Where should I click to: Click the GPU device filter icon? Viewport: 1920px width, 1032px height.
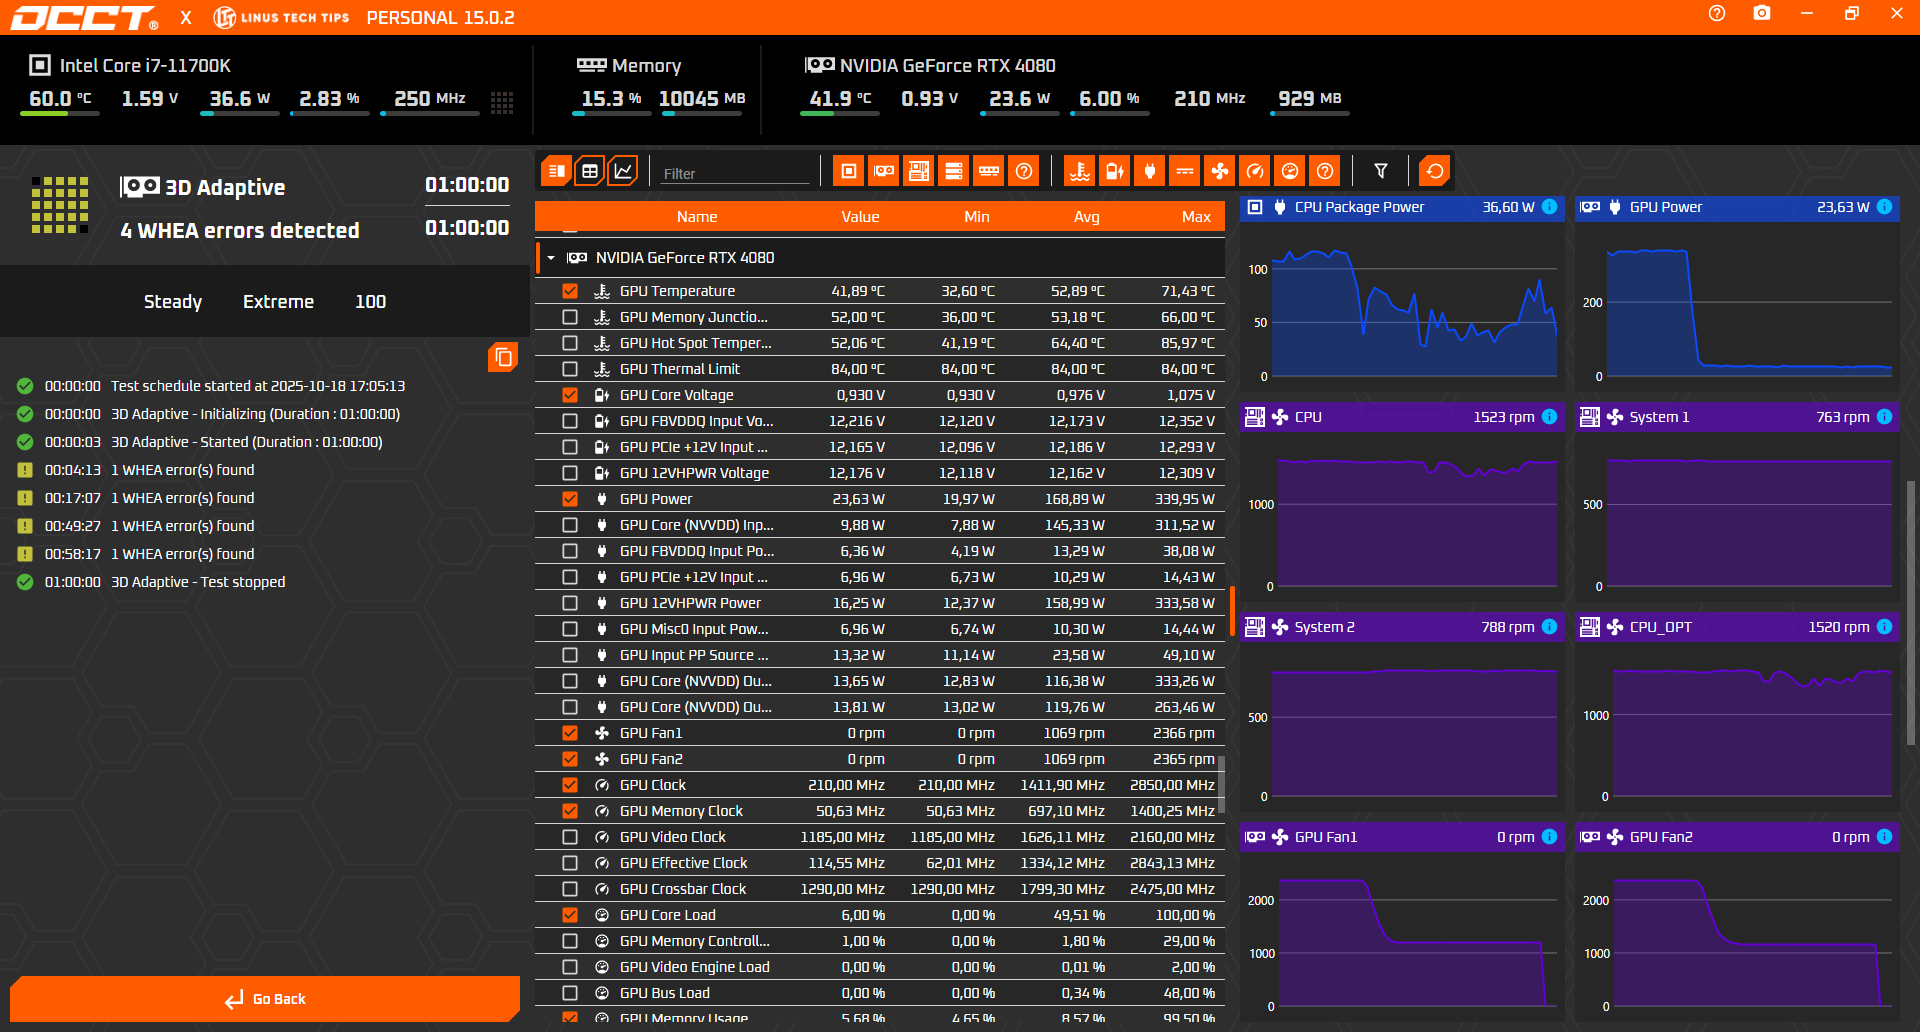[x=884, y=171]
